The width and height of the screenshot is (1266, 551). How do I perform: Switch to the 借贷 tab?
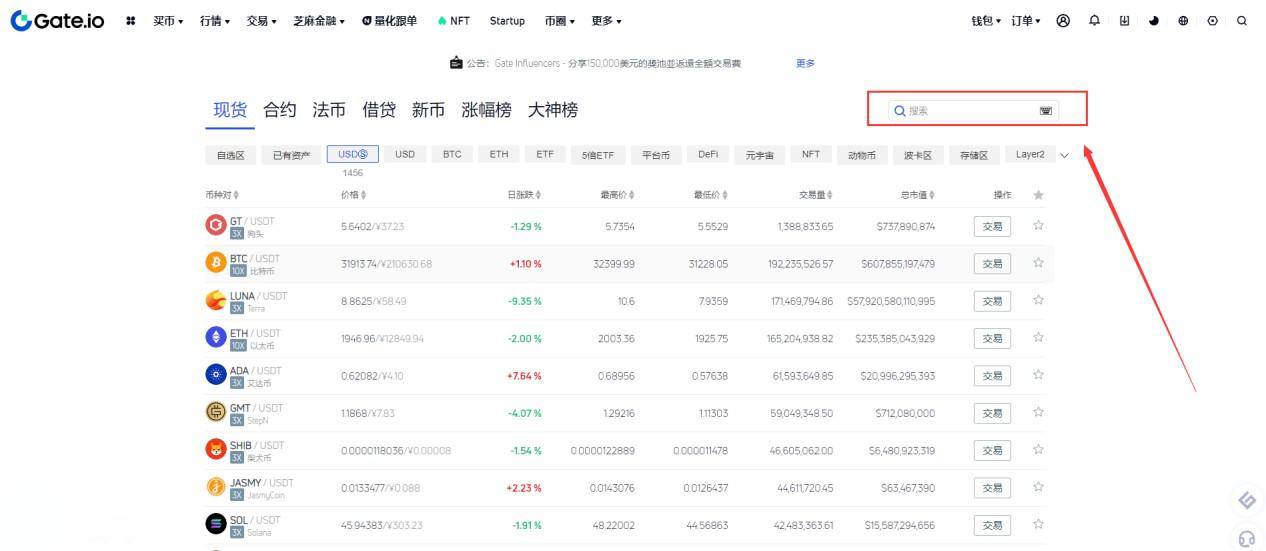point(378,110)
